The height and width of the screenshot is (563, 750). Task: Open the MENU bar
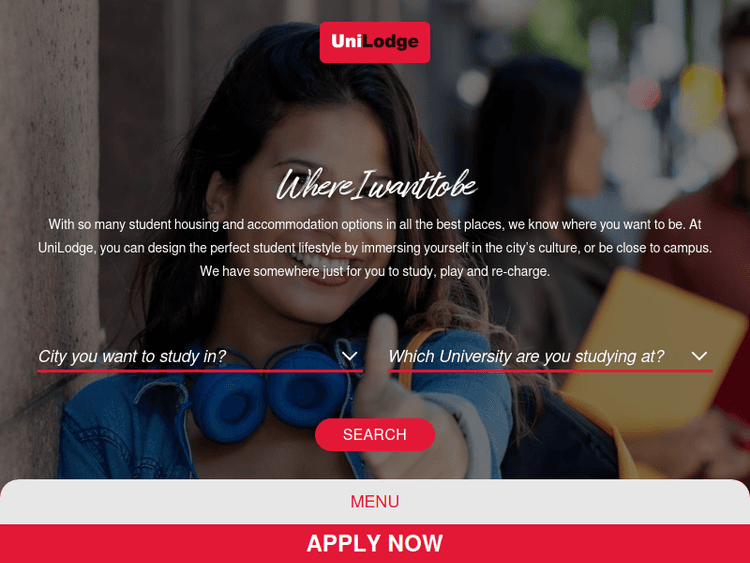tap(375, 501)
